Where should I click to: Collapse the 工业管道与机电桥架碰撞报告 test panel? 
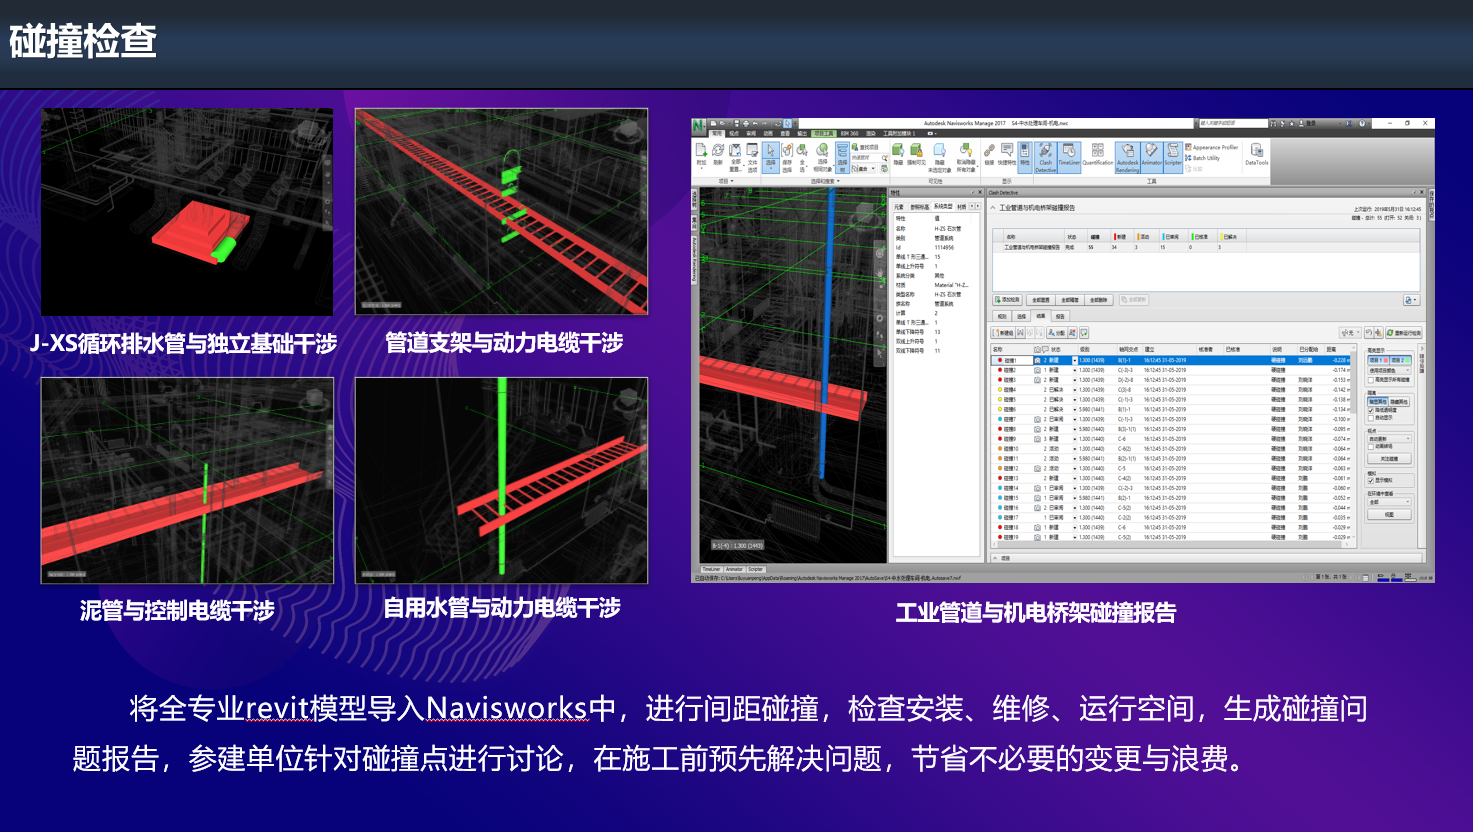click(x=993, y=208)
